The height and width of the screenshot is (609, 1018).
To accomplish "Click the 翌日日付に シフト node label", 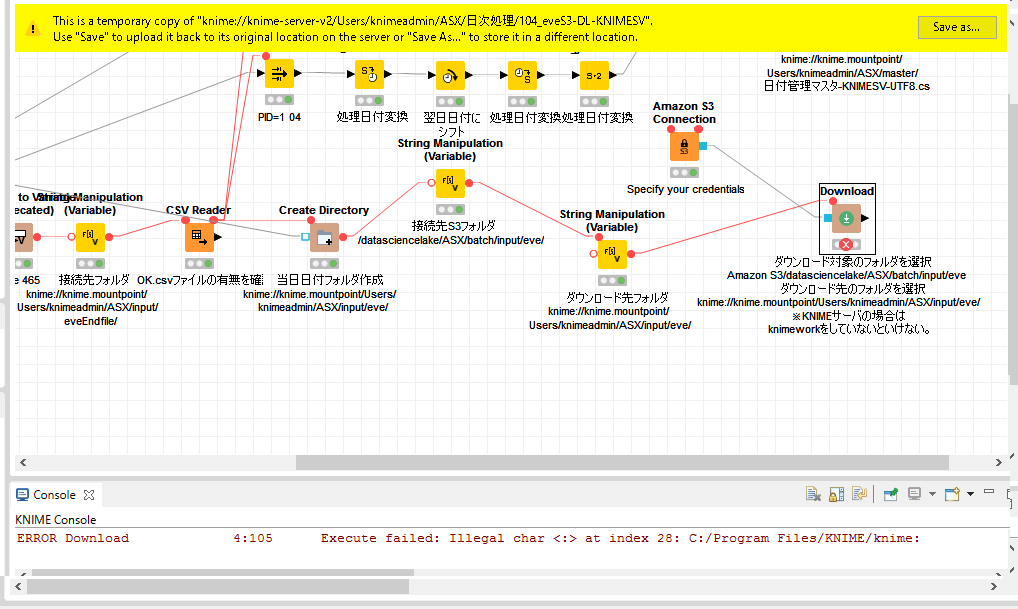I will click(451, 124).
